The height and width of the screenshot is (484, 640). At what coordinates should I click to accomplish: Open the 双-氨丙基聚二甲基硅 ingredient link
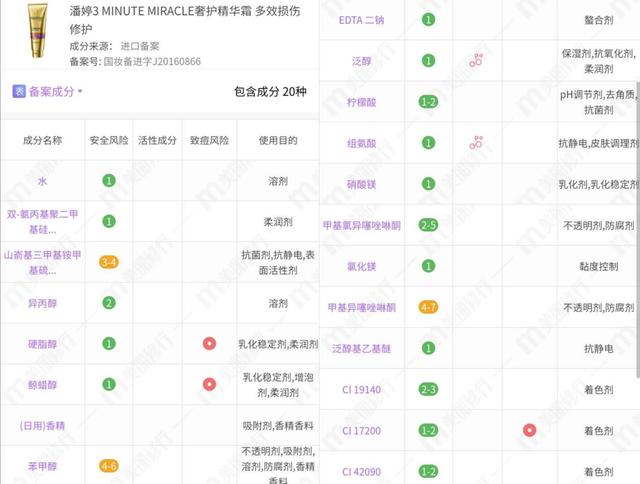[x=42, y=222]
